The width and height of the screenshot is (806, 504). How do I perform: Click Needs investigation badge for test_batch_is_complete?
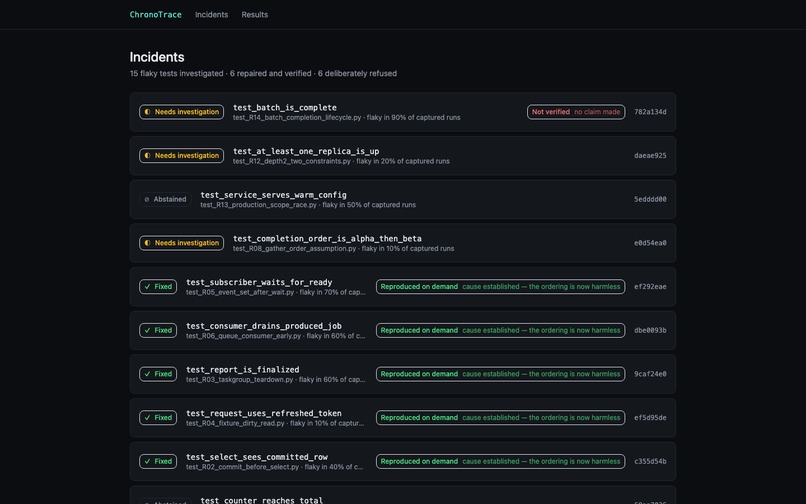click(x=181, y=112)
